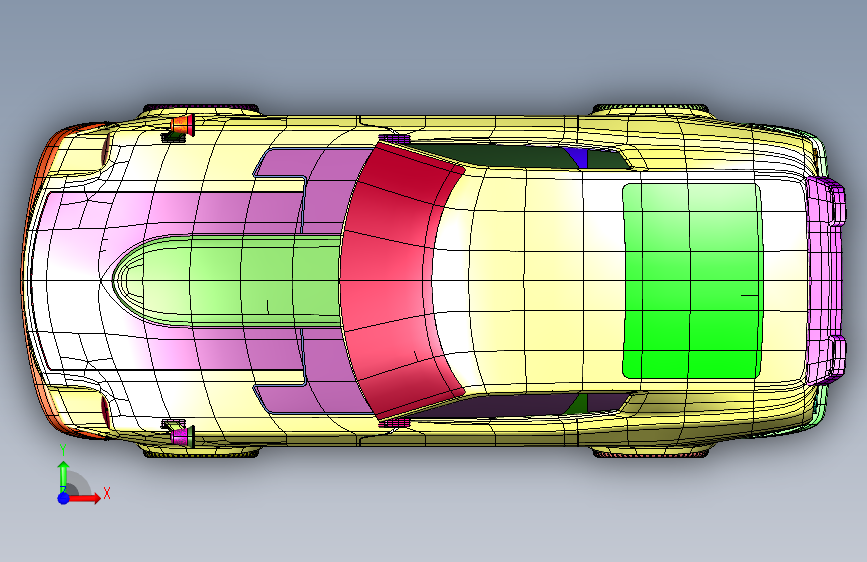
Task: Select the orange fender mirror on the car
Action: click(182, 125)
